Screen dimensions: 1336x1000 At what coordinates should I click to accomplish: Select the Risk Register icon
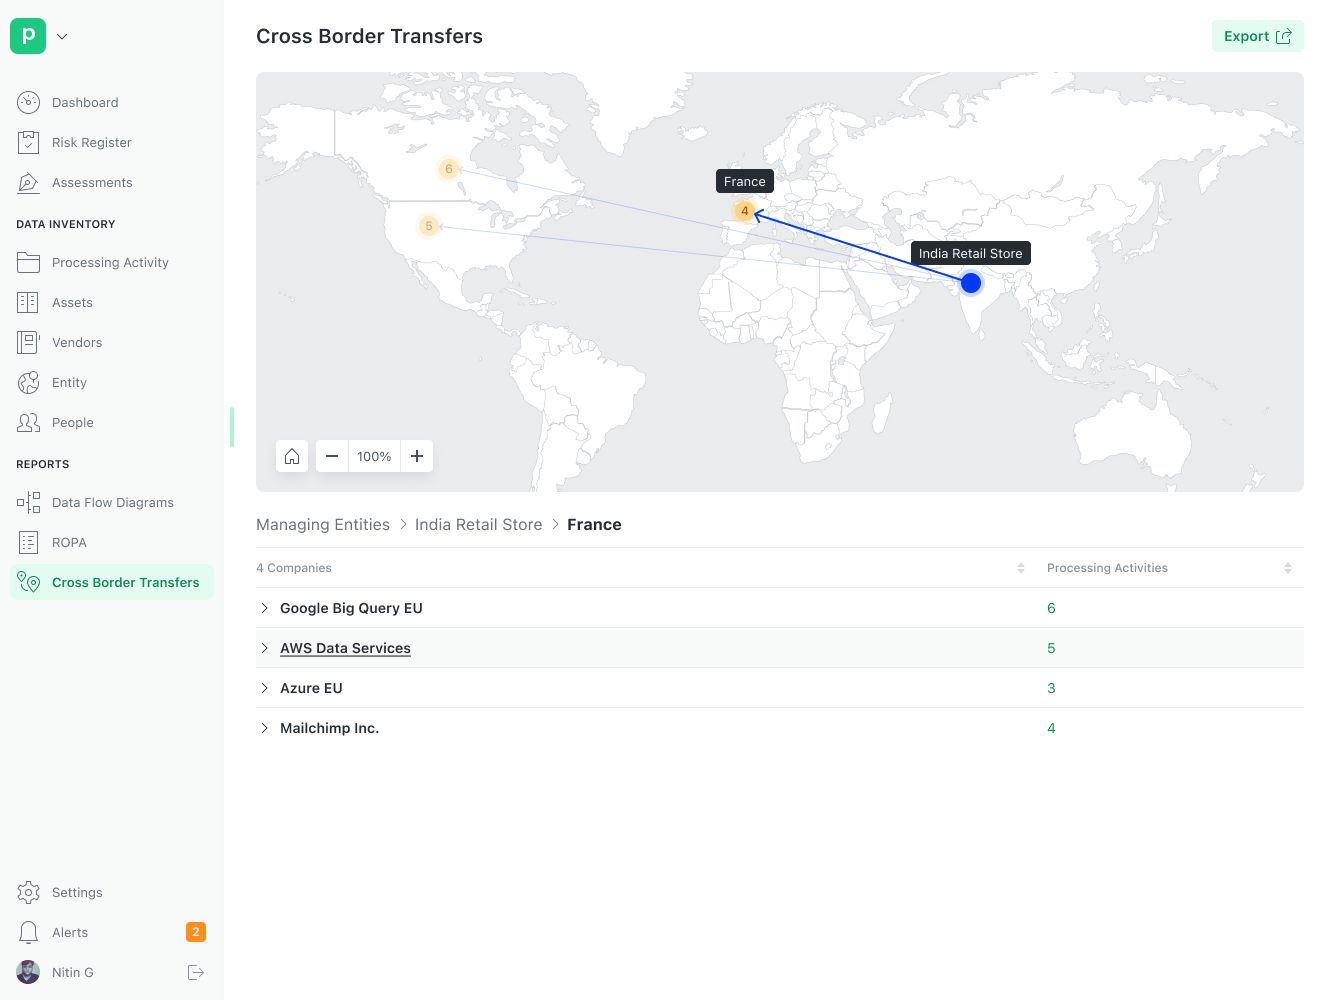coord(28,142)
